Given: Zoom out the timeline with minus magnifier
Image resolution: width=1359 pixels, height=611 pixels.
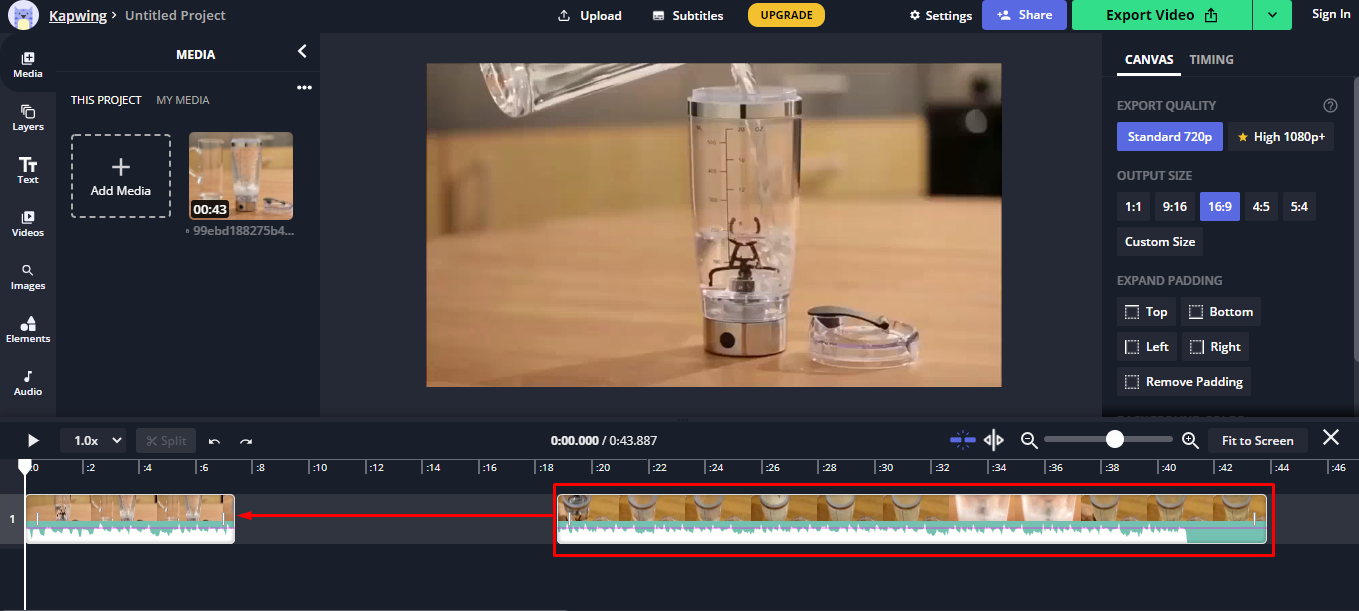Looking at the screenshot, I should (x=1028, y=440).
